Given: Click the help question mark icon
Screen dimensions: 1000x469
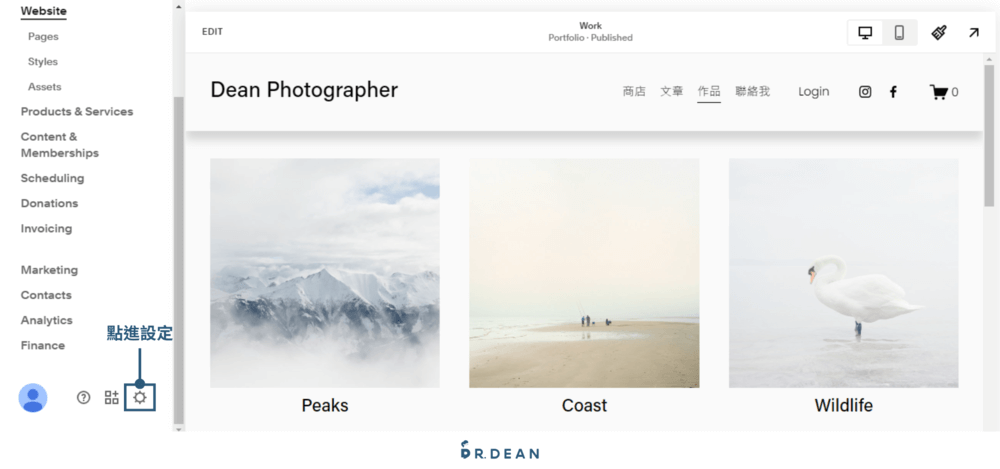Looking at the screenshot, I should (84, 398).
